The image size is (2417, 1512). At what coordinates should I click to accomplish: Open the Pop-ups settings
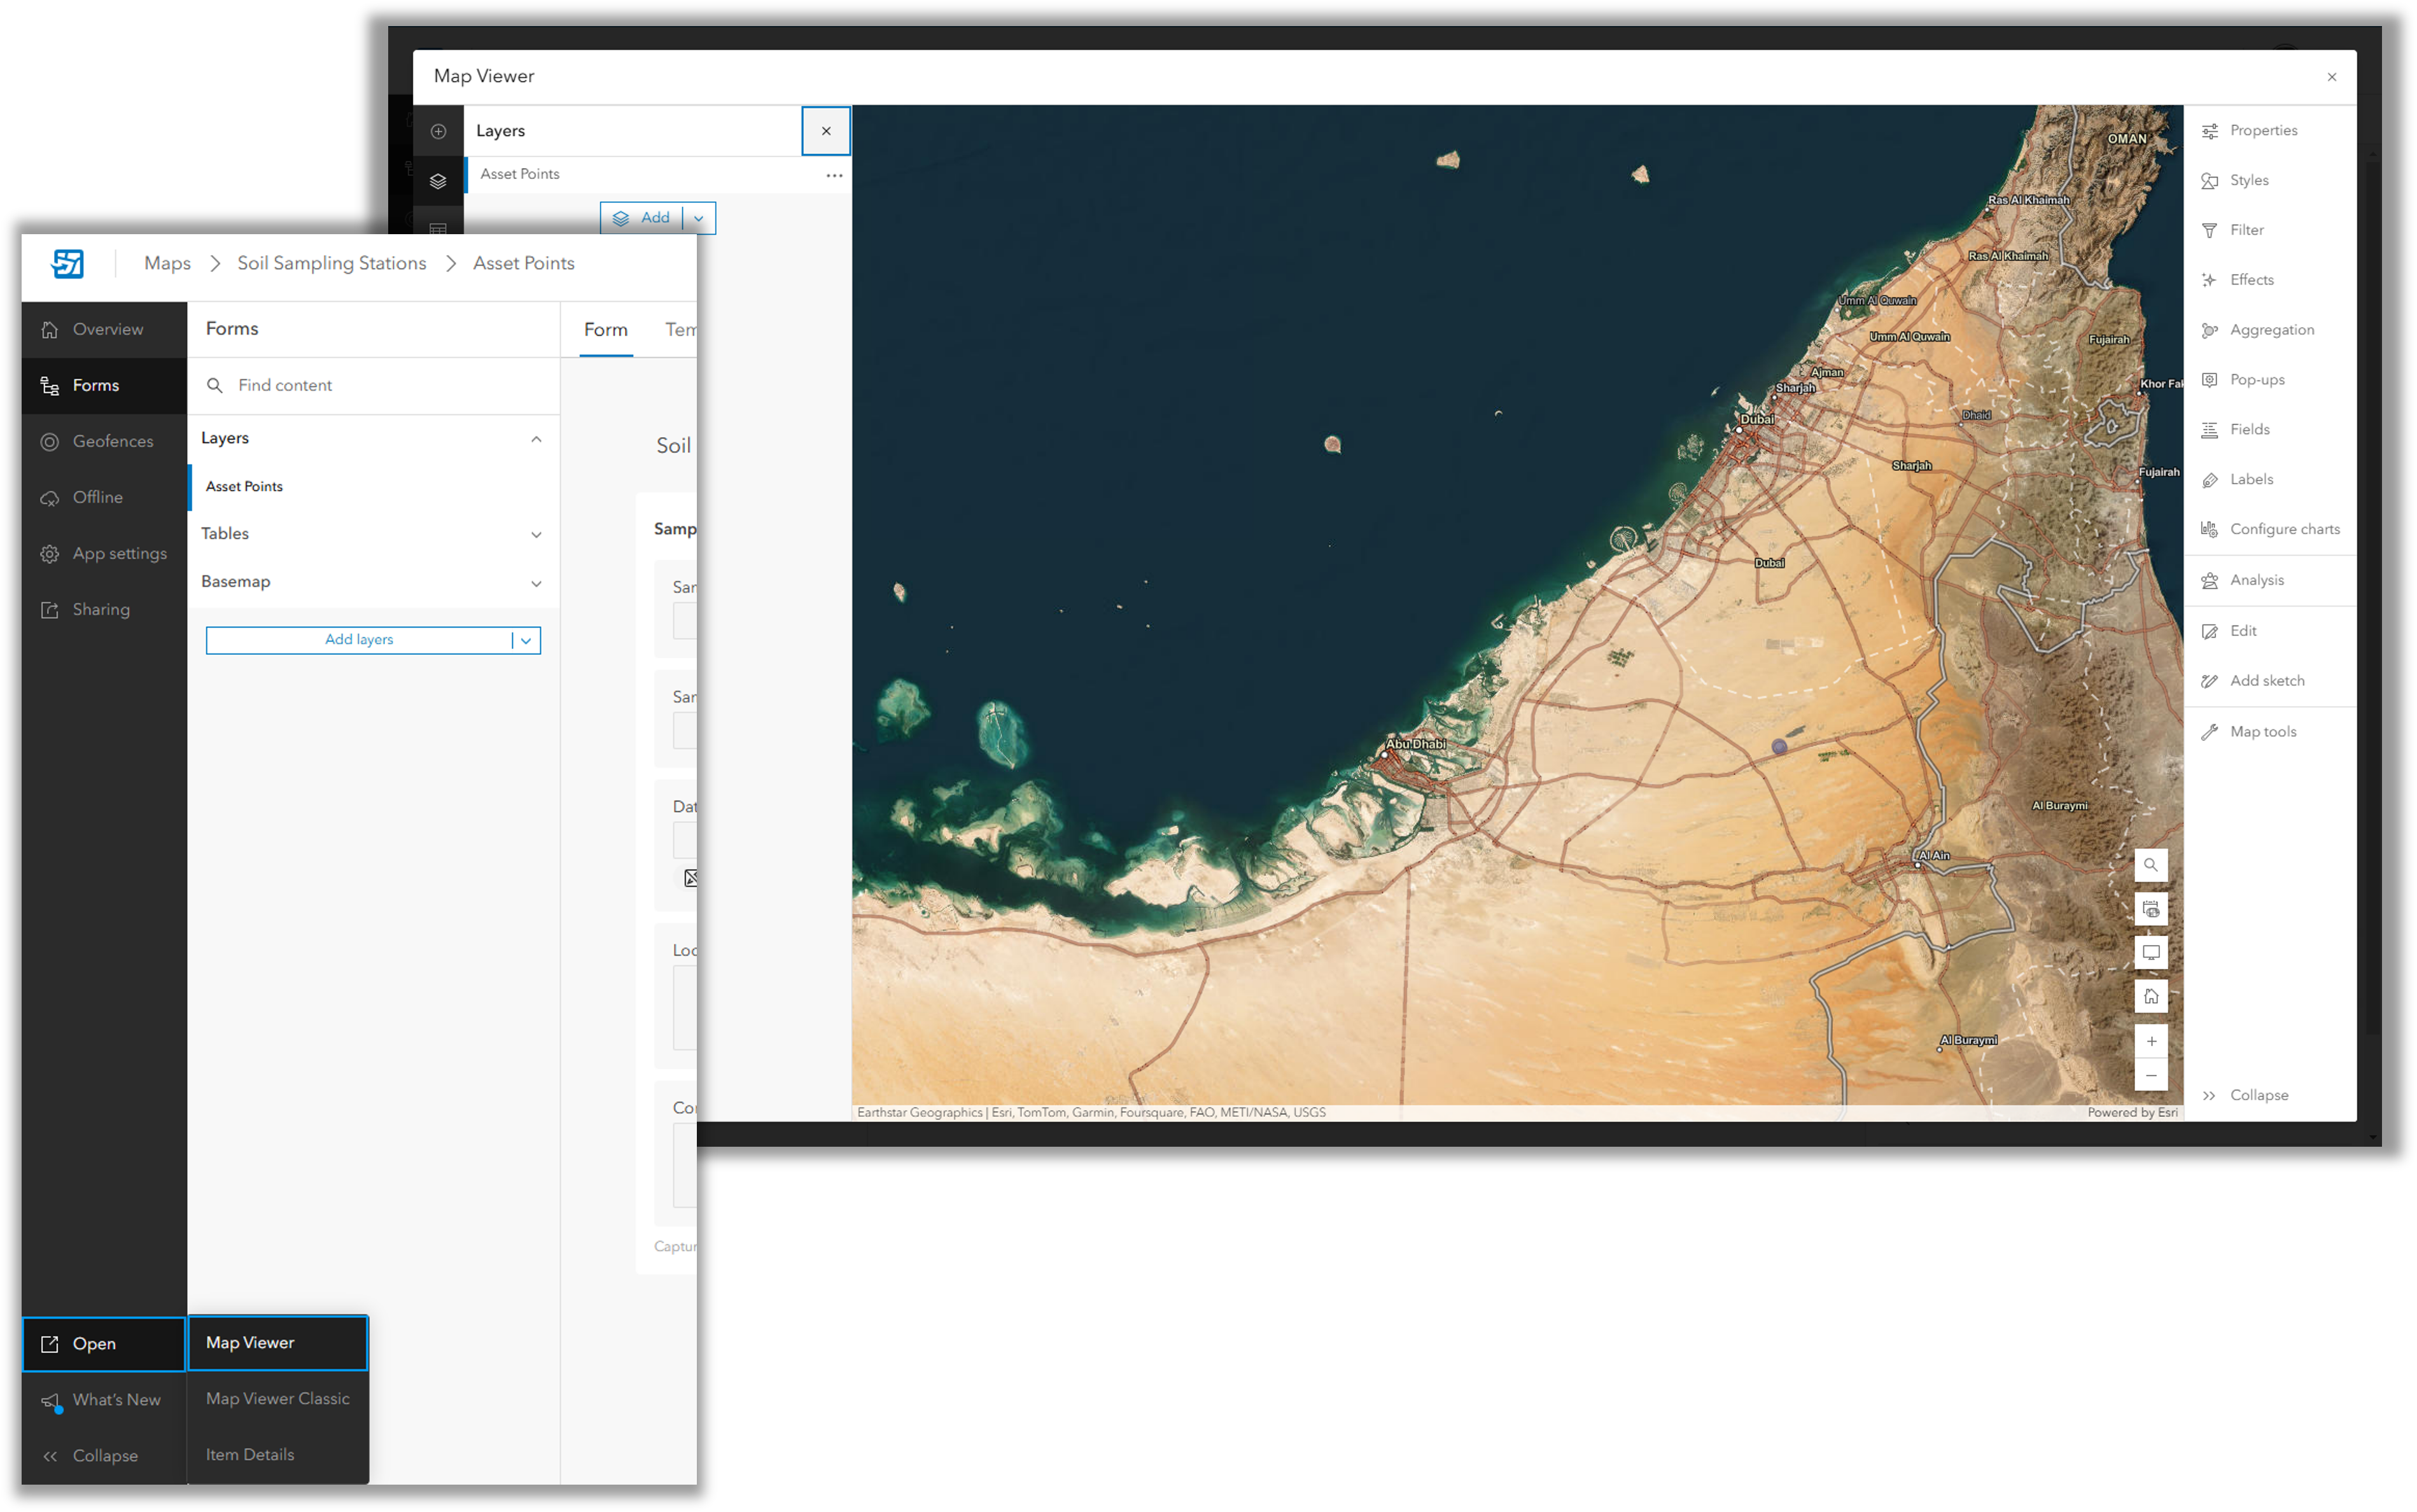tap(2255, 379)
